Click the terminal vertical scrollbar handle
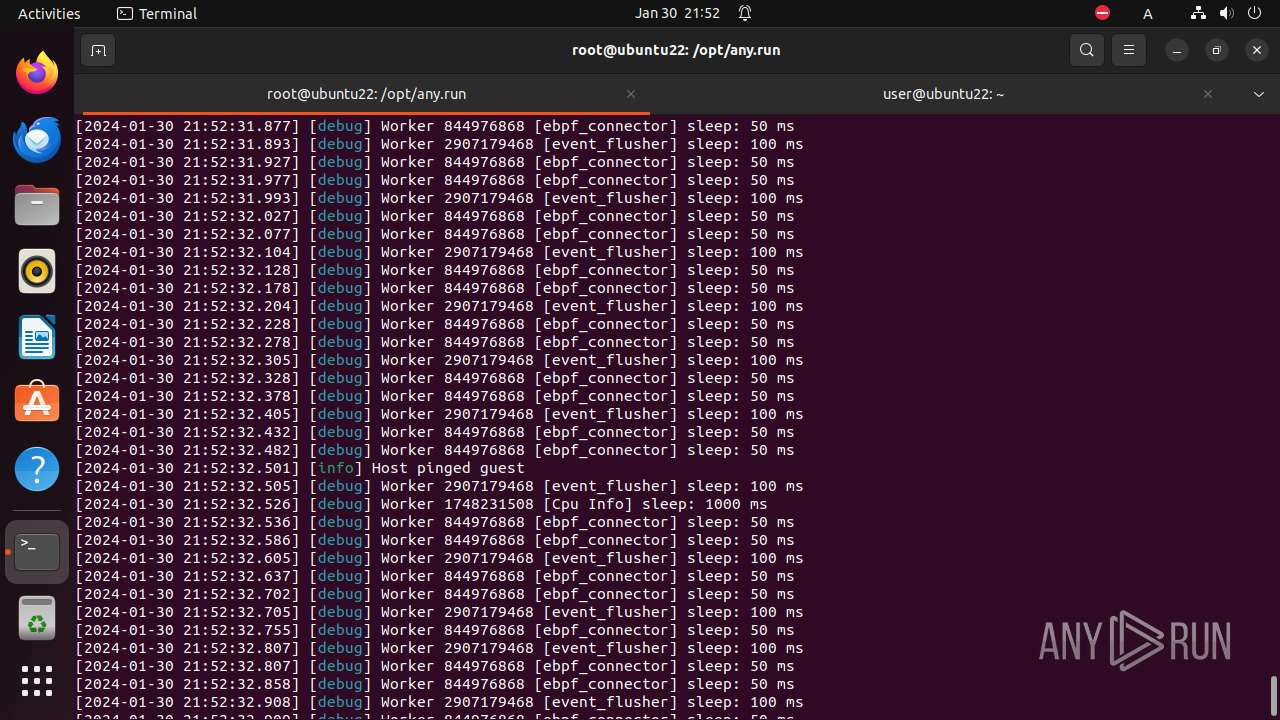 tap(1273, 697)
